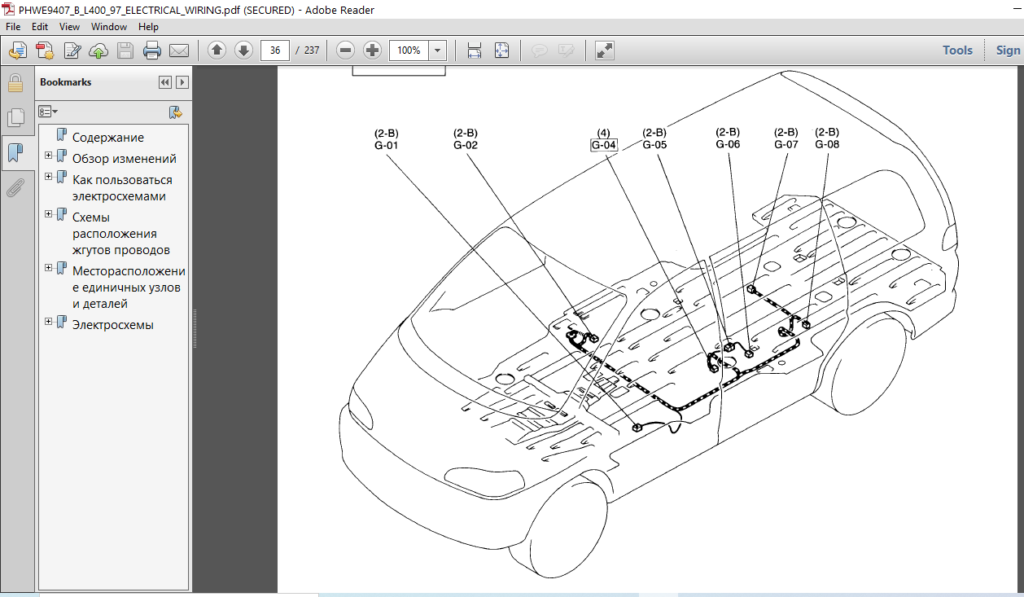Viewport: 1024px width, 597px height.
Task: Open the File menu
Action: pyautogui.click(x=13, y=27)
